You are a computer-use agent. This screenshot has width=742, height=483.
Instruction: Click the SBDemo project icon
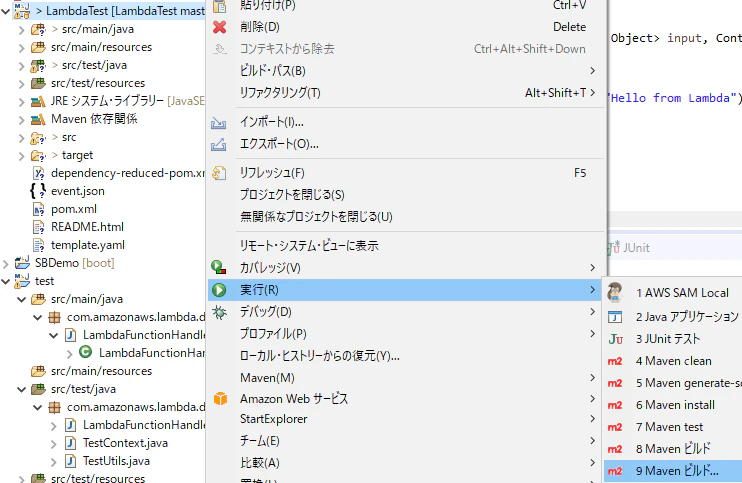click(x=22, y=263)
